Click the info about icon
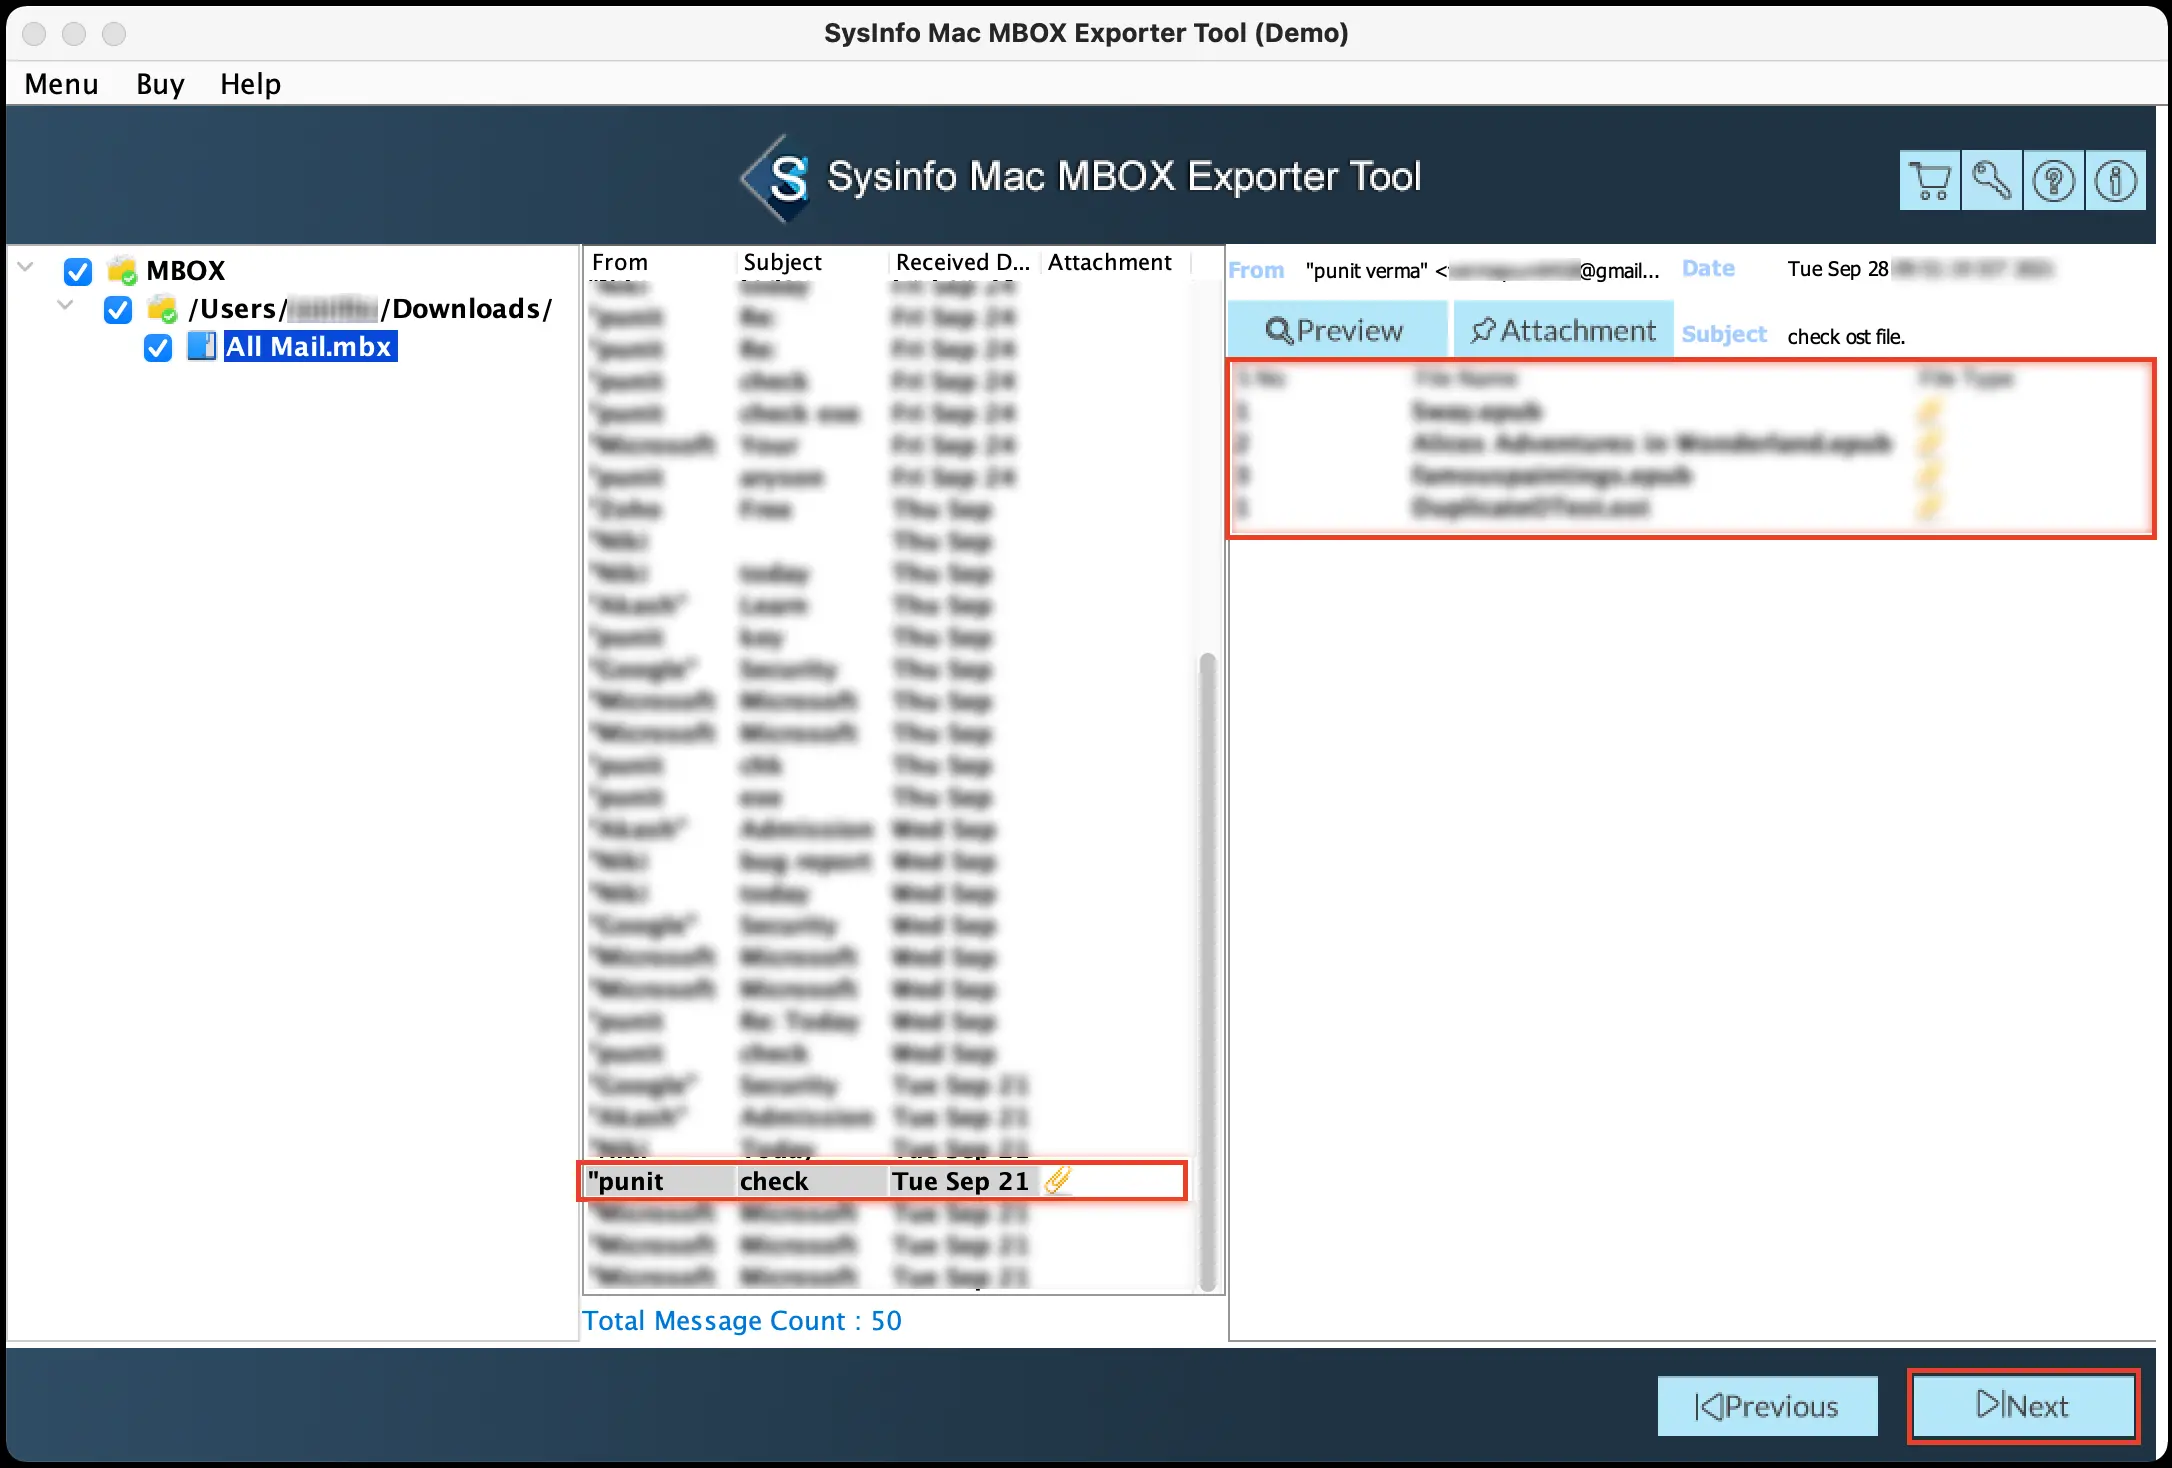This screenshot has height=1468, width=2172. (2115, 181)
